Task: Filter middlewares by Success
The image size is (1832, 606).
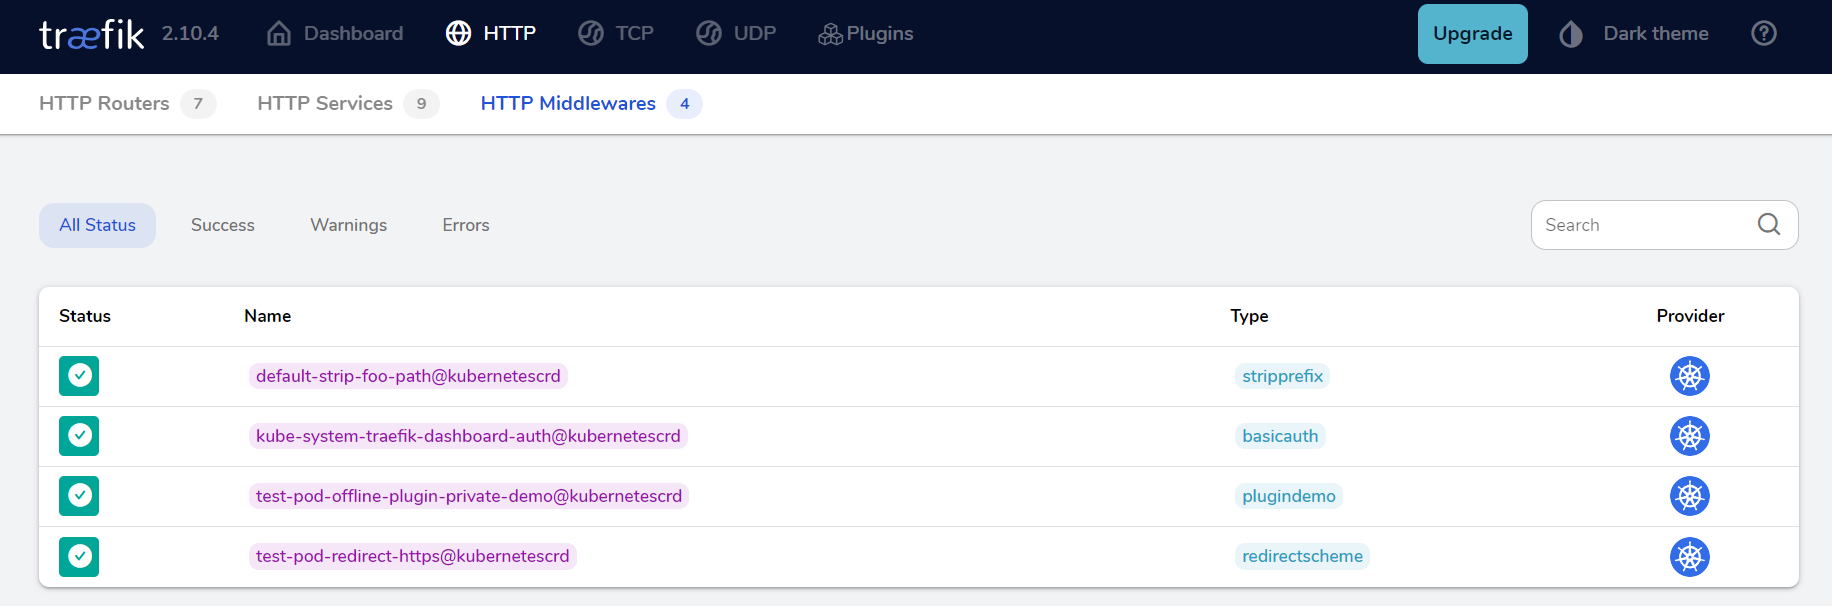Action: click(x=223, y=225)
